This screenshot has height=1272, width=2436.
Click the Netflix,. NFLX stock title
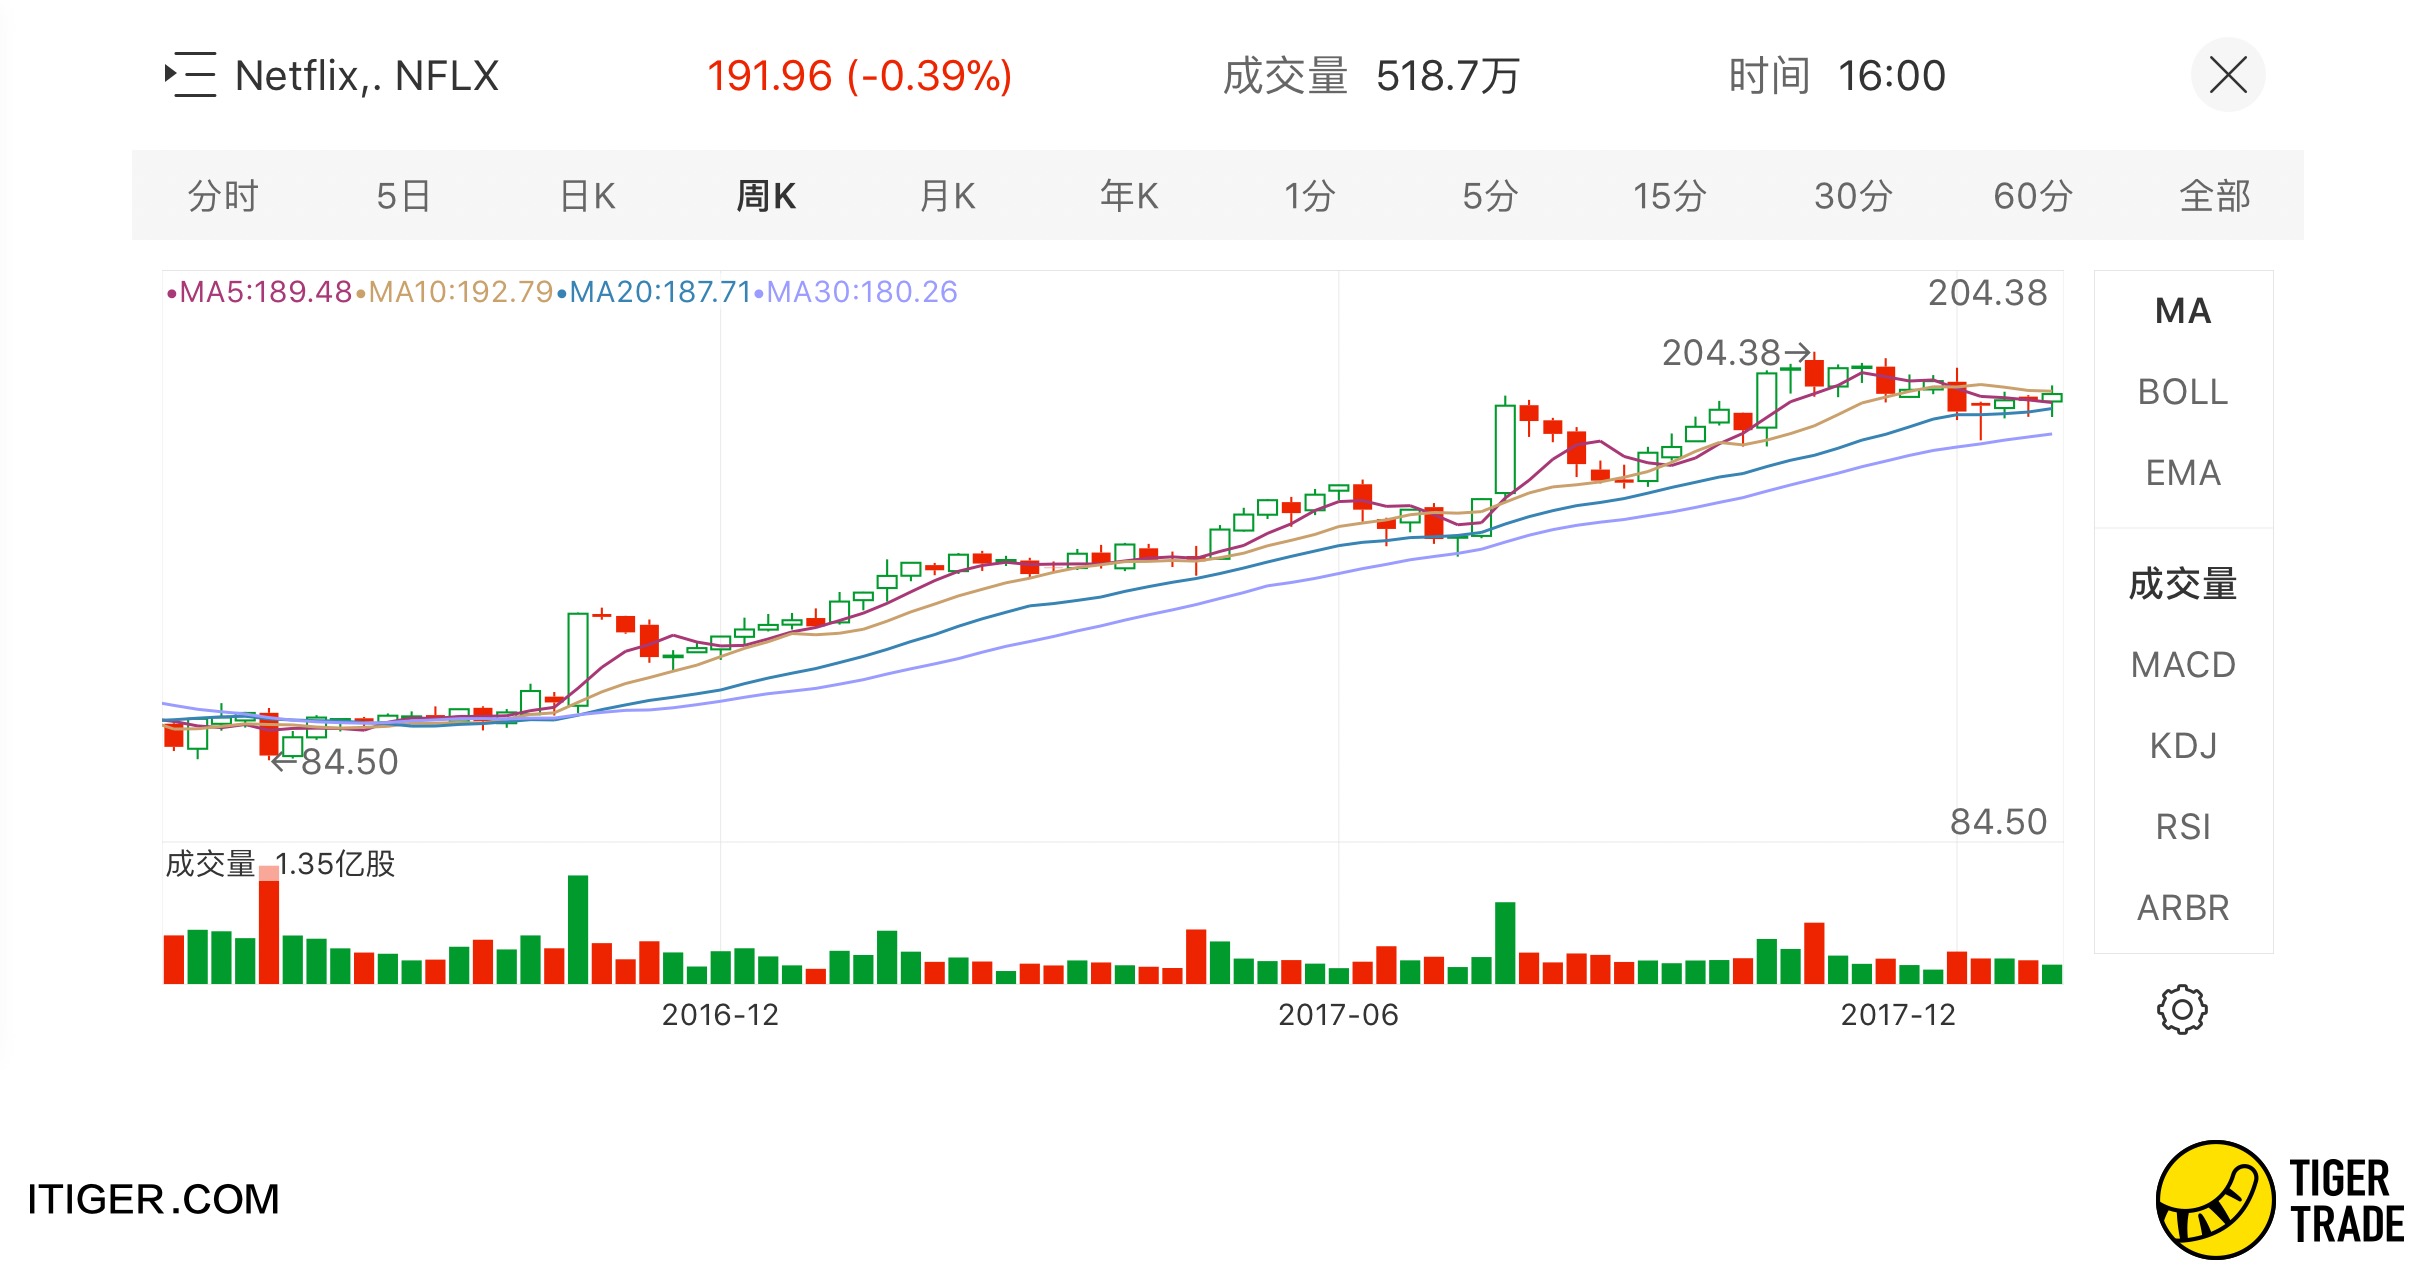click(367, 76)
